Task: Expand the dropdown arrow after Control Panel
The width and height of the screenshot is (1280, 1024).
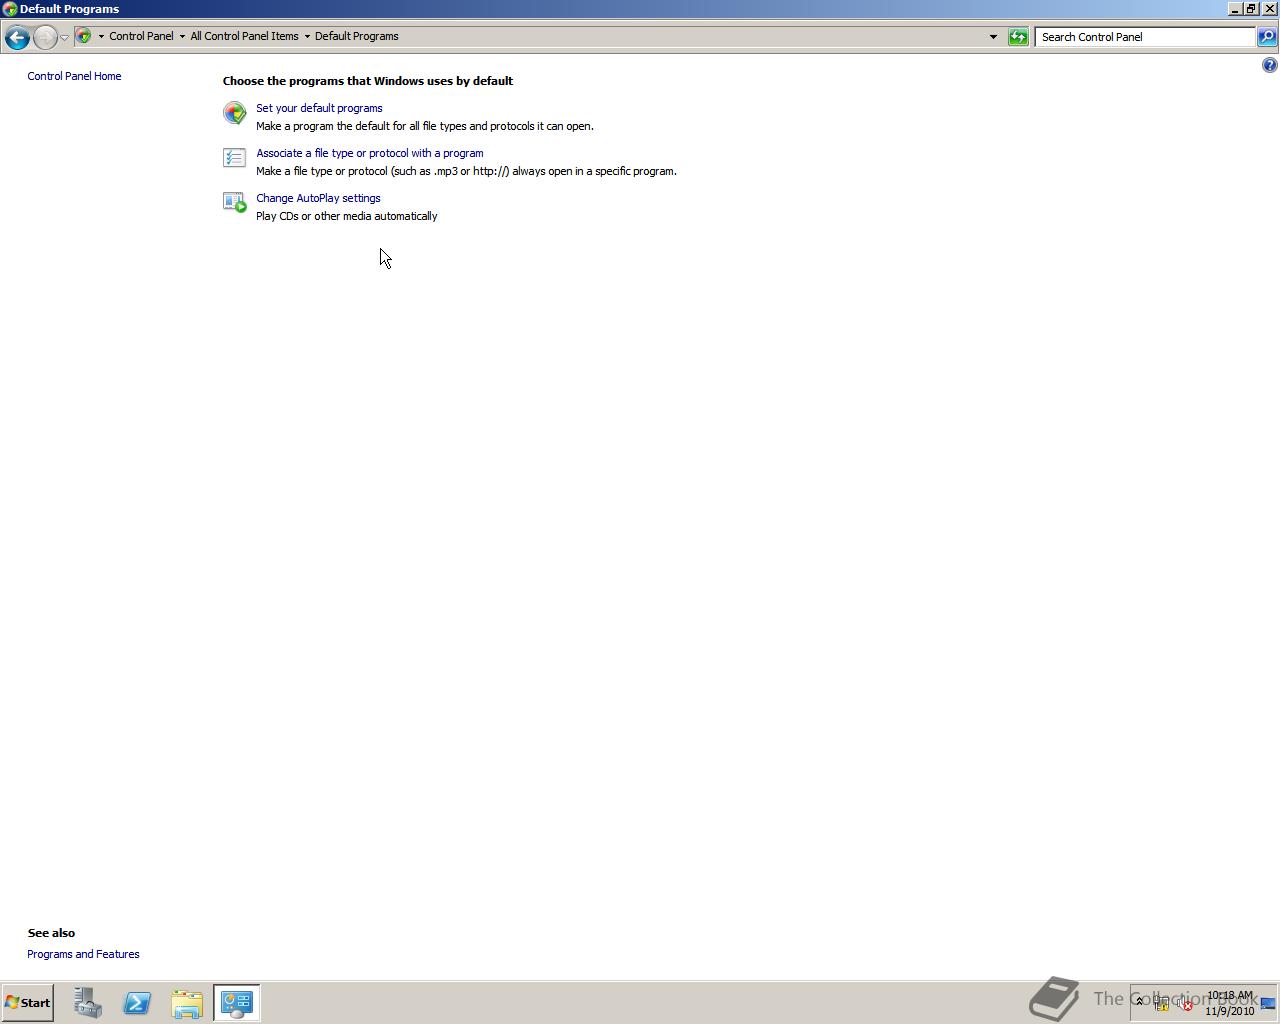Action: pyautogui.click(x=182, y=36)
